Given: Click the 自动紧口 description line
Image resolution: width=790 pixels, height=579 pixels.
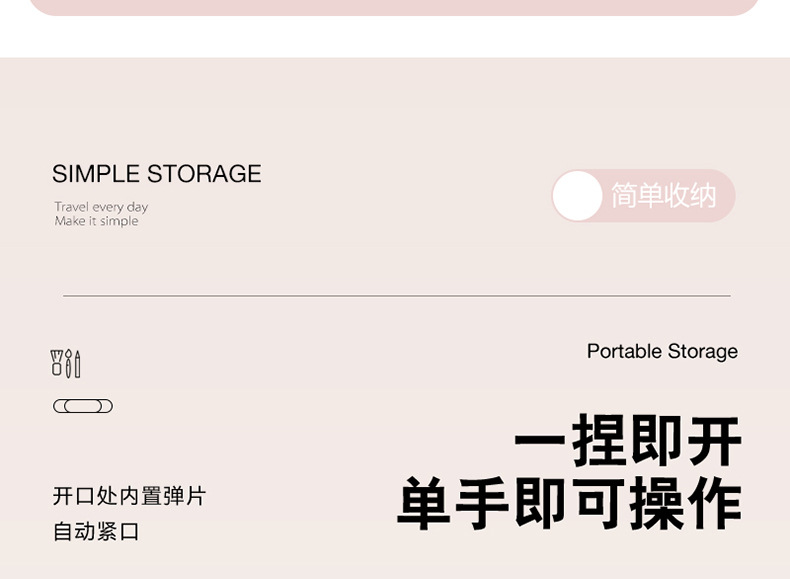Looking at the screenshot, I should (96, 531).
